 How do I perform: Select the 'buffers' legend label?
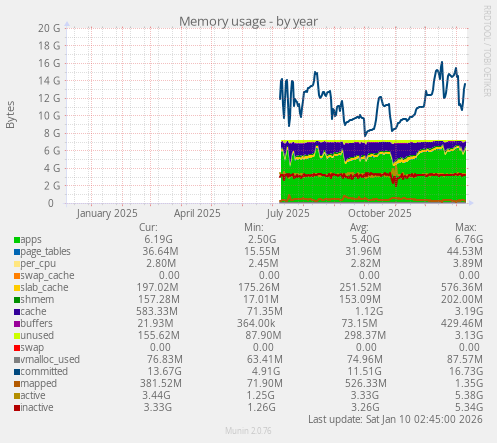point(37,323)
